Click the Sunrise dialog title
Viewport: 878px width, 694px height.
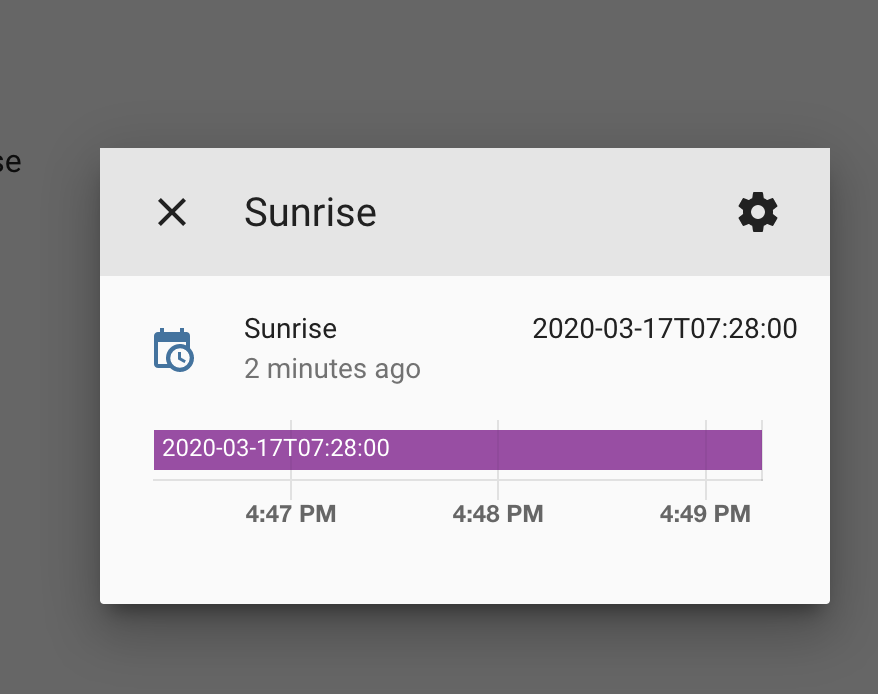tap(310, 212)
